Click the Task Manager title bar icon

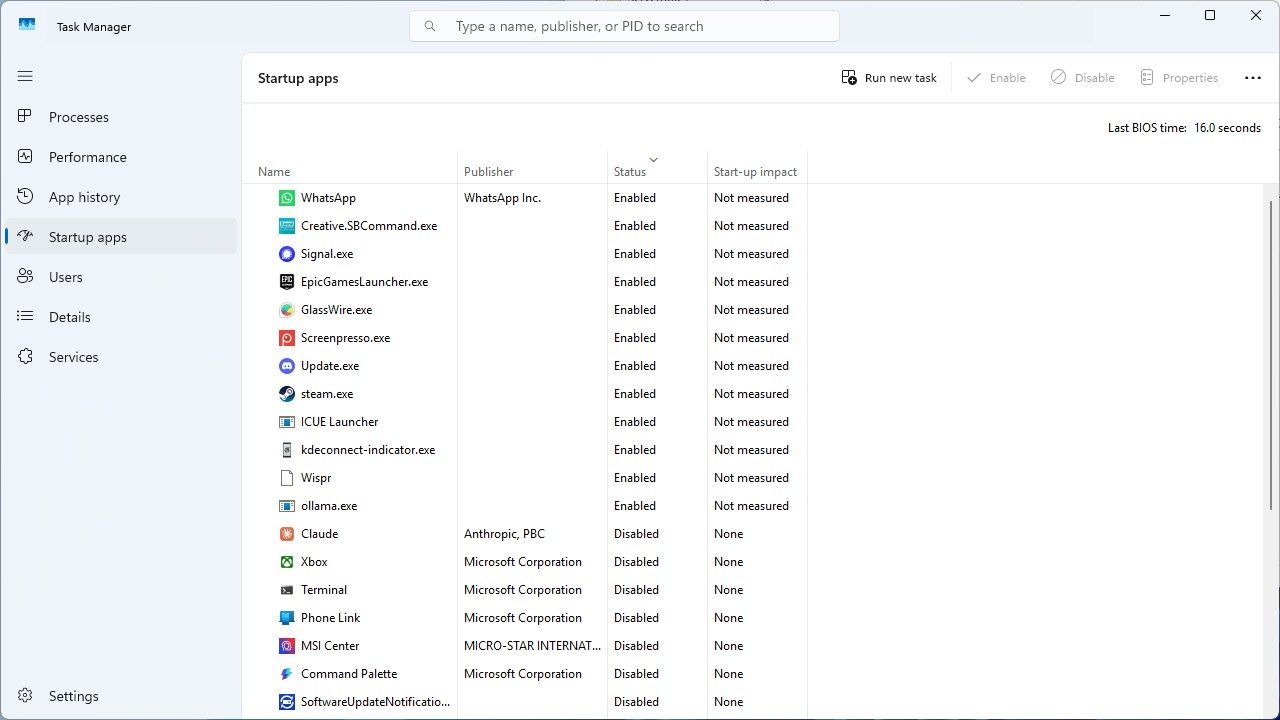click(27, 25)
